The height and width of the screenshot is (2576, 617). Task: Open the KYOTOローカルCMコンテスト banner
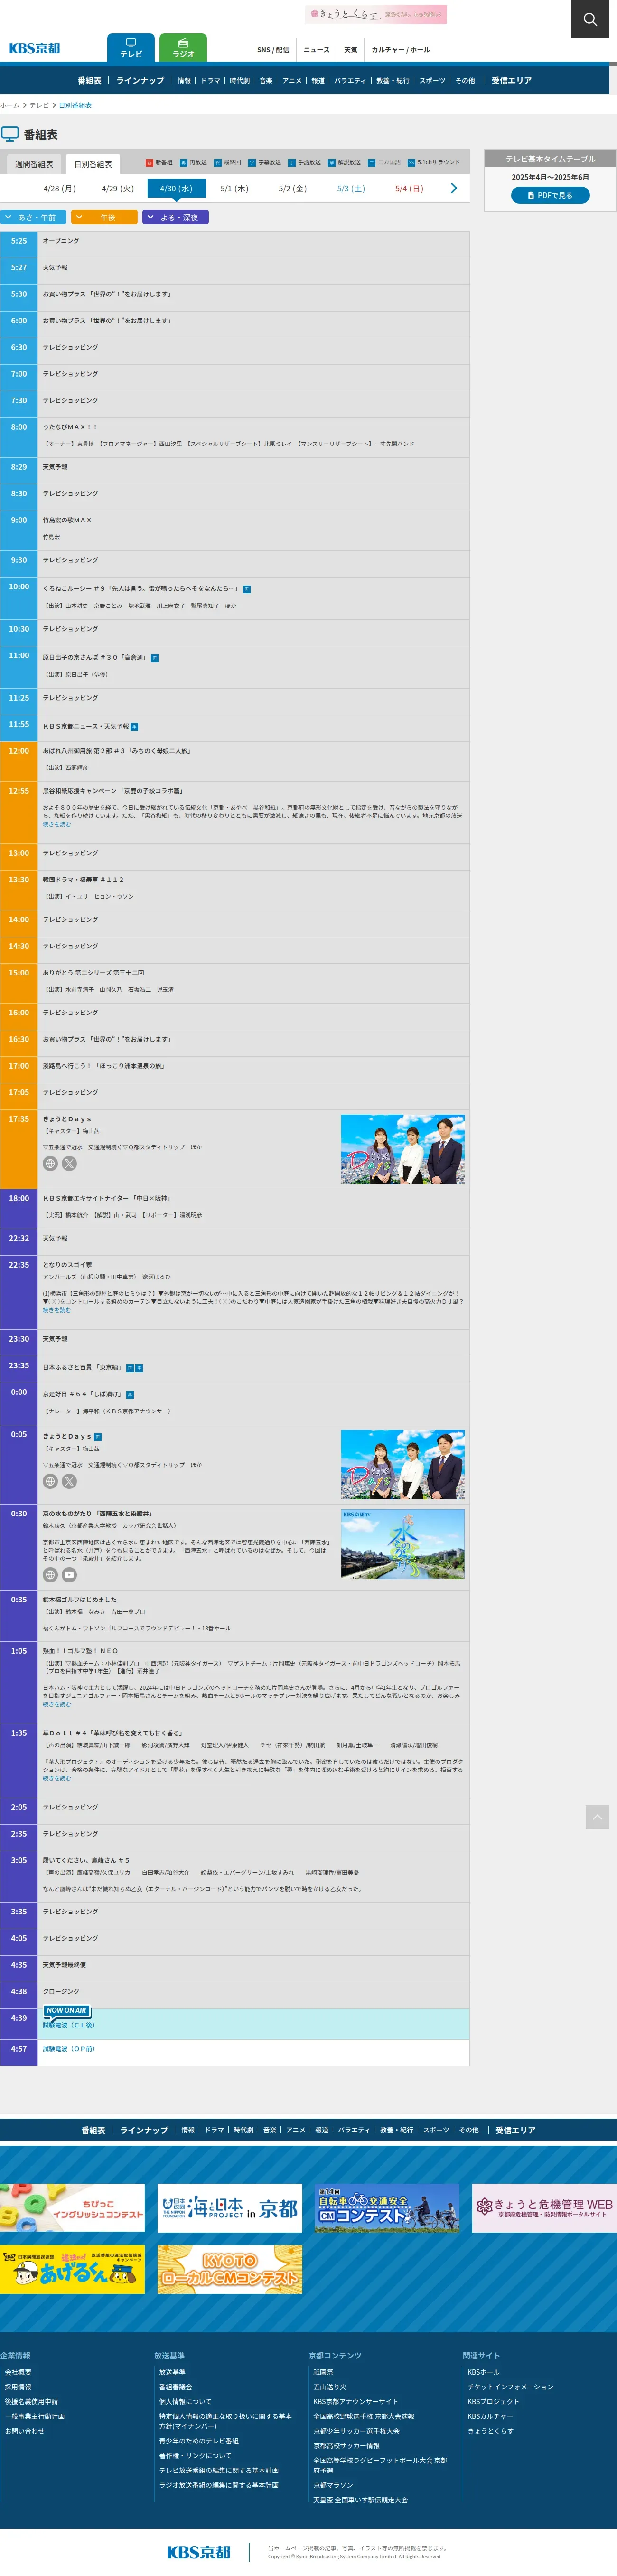[x=230, y=2269]
